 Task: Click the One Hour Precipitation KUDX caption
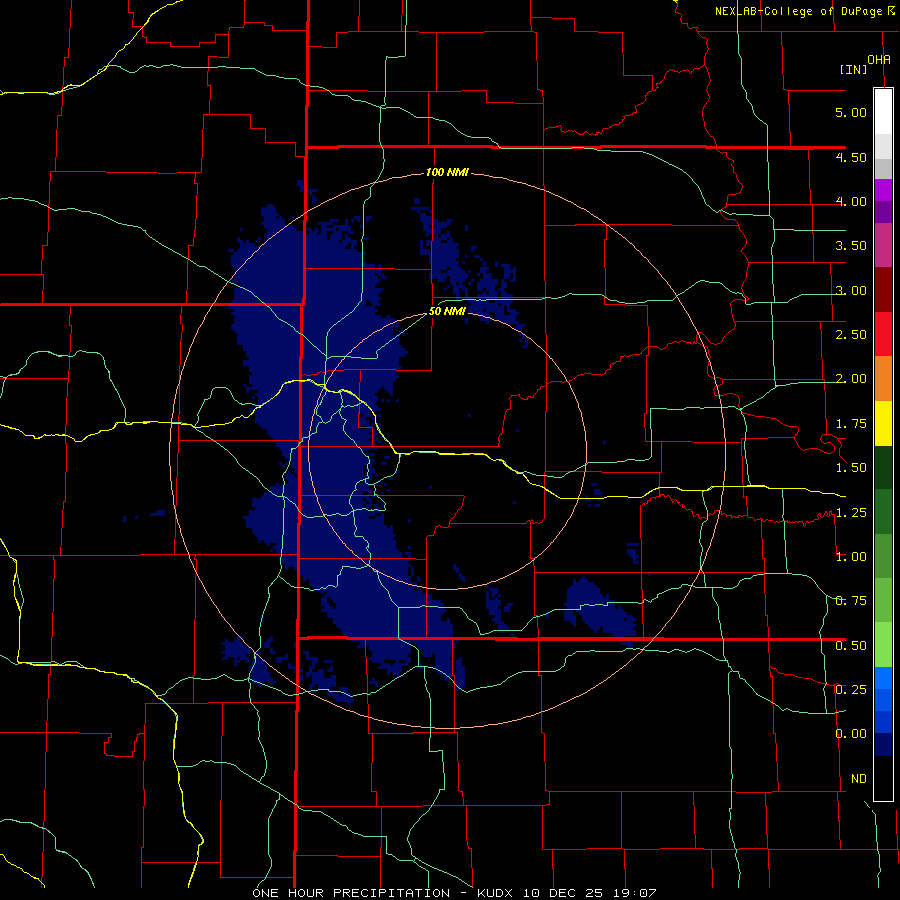tap(454, 893)
